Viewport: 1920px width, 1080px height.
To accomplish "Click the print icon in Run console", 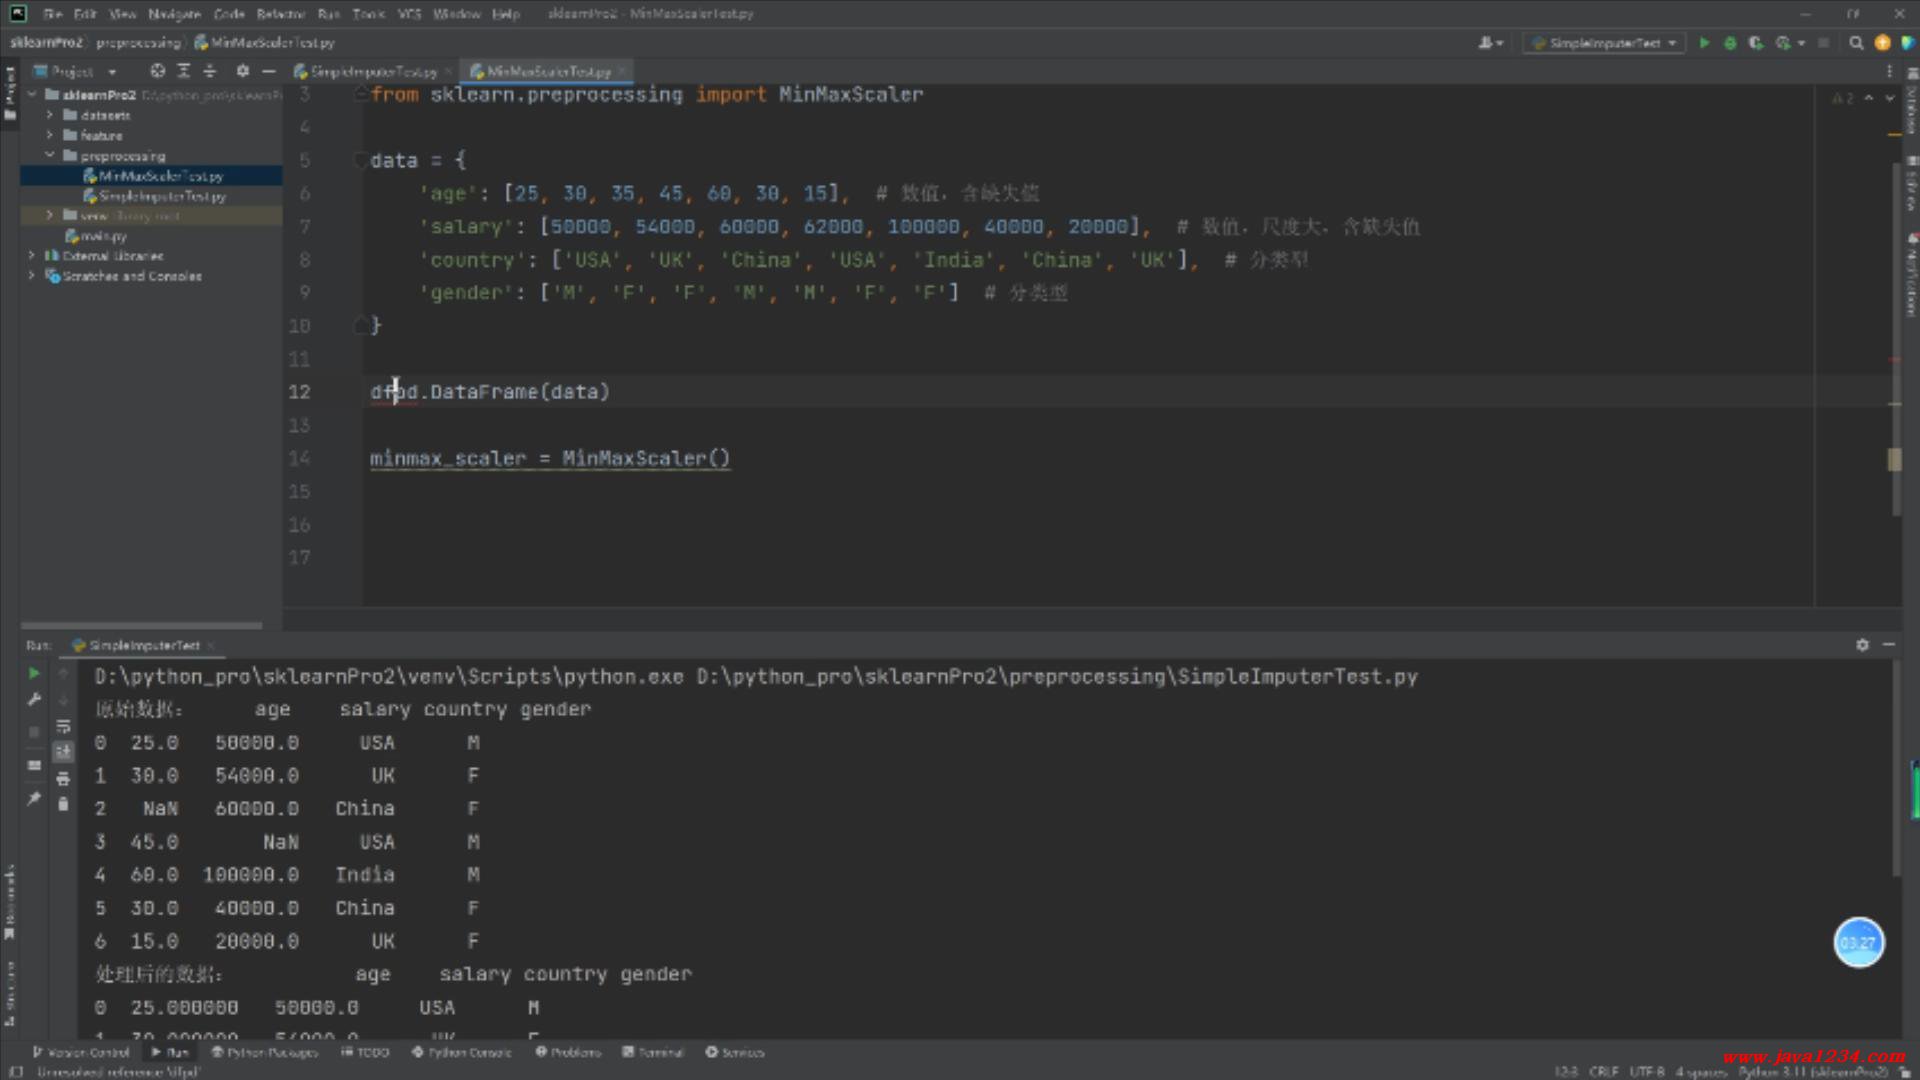I will click(63, 778).
